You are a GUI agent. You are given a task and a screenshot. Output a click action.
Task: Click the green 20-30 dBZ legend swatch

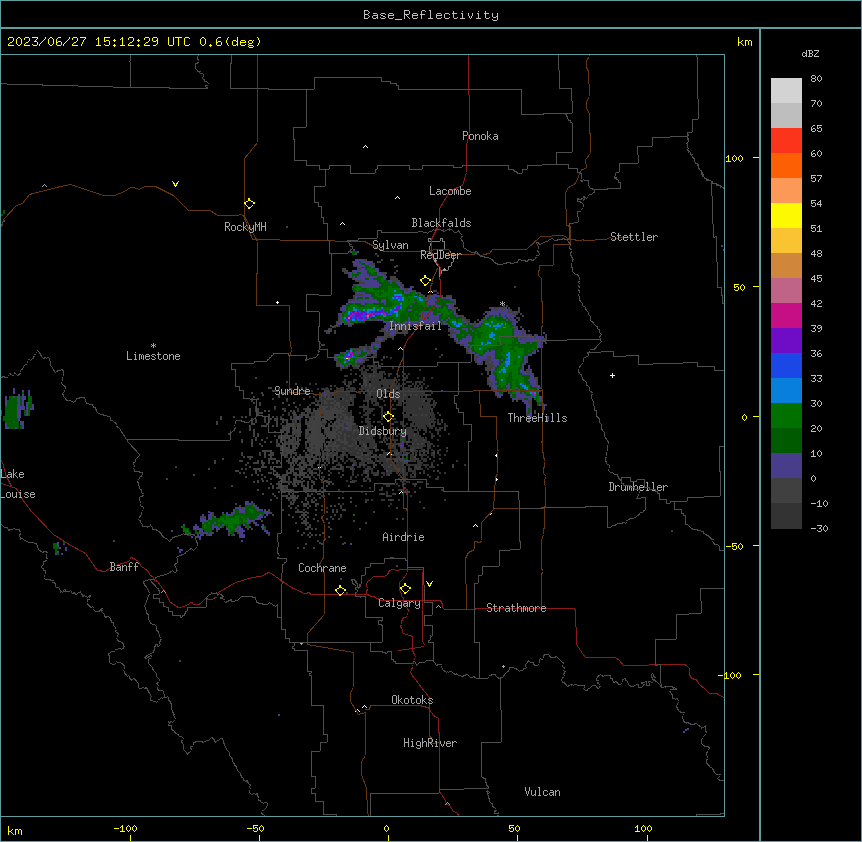(786, 416)
